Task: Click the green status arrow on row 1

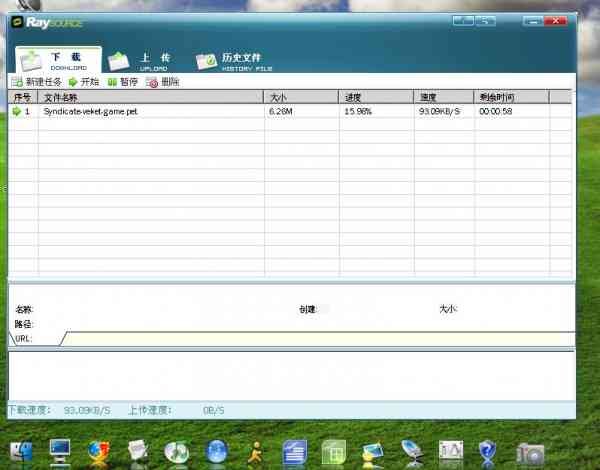Action: [x=17, y=111]
